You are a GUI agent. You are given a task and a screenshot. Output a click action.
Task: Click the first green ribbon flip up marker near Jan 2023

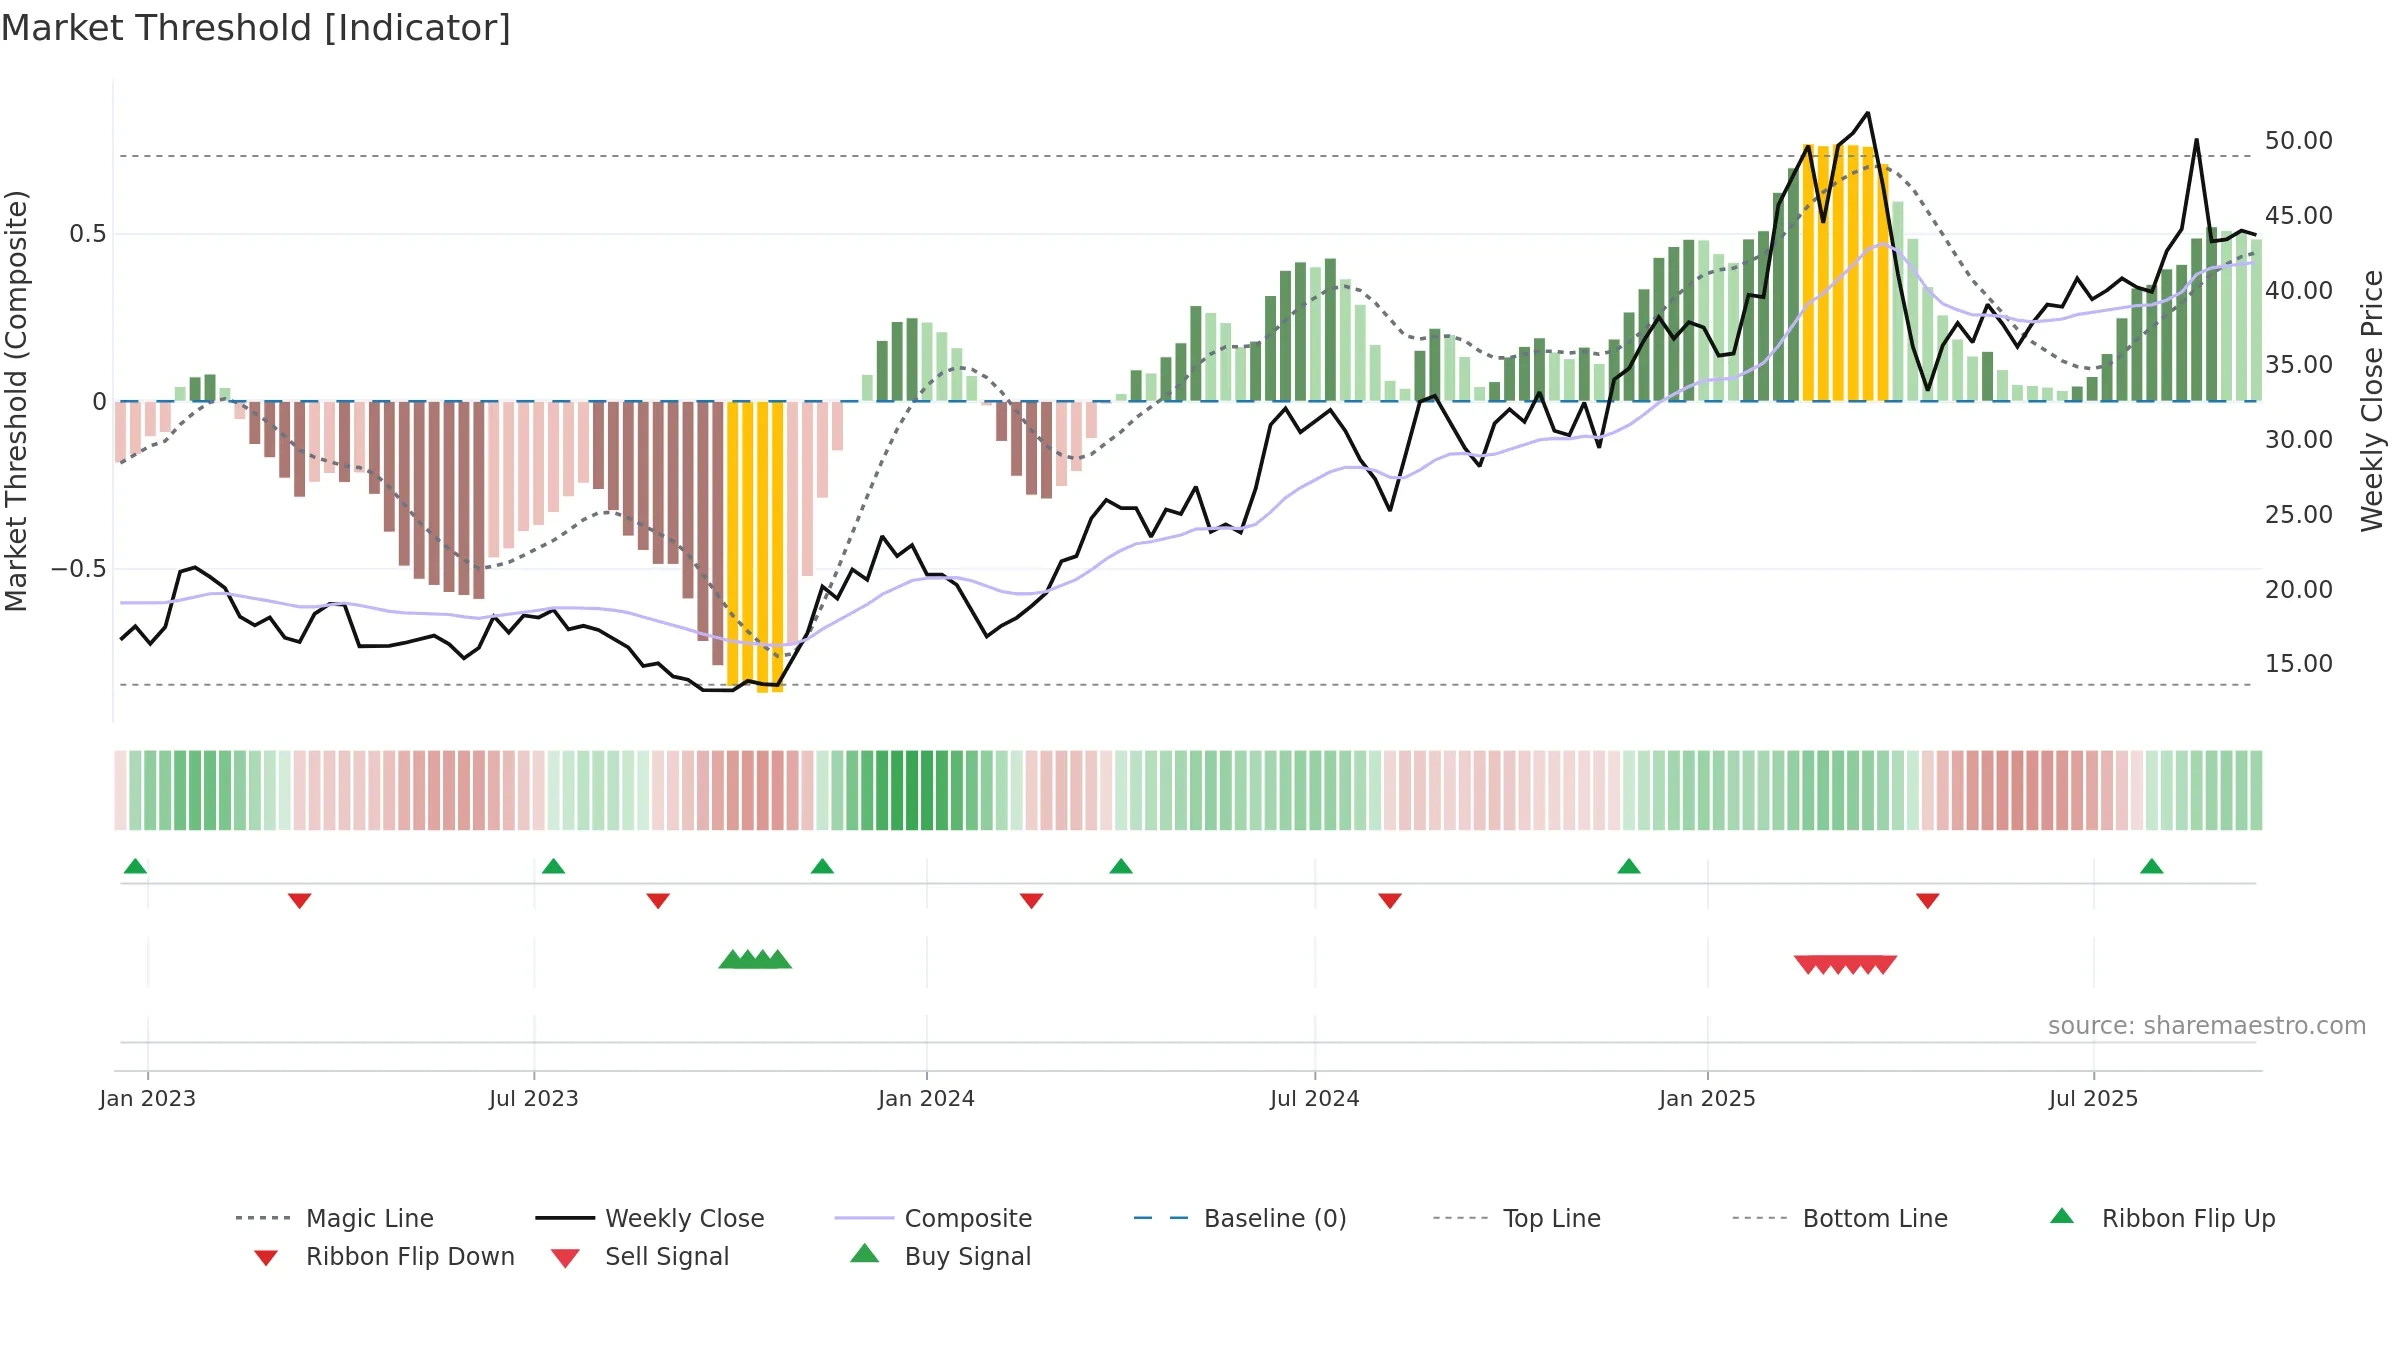(135, 866)
